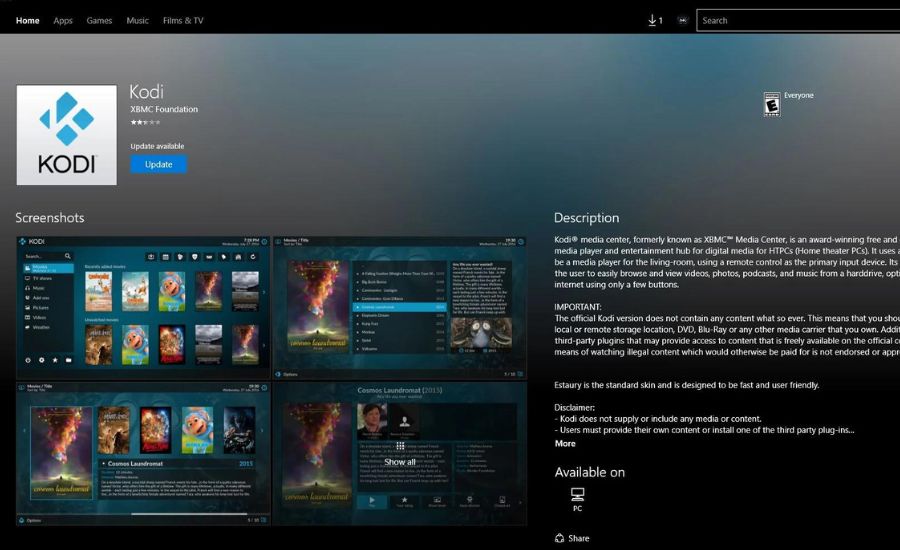Viewport: 900px width, 550px height.
Task: Open the Kodi home screen screenshot thumbnail
Action: click(x=143, y=307)
